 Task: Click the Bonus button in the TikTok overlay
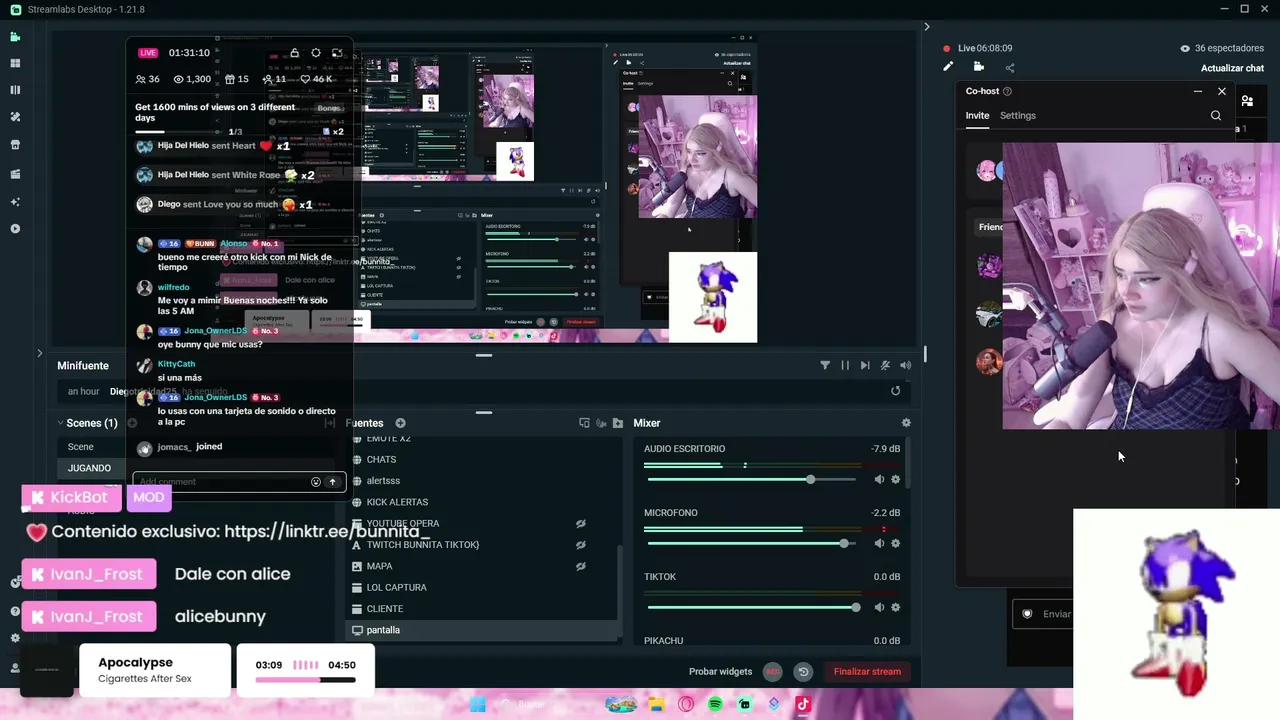pyautogui.click(x=329, y=108)
